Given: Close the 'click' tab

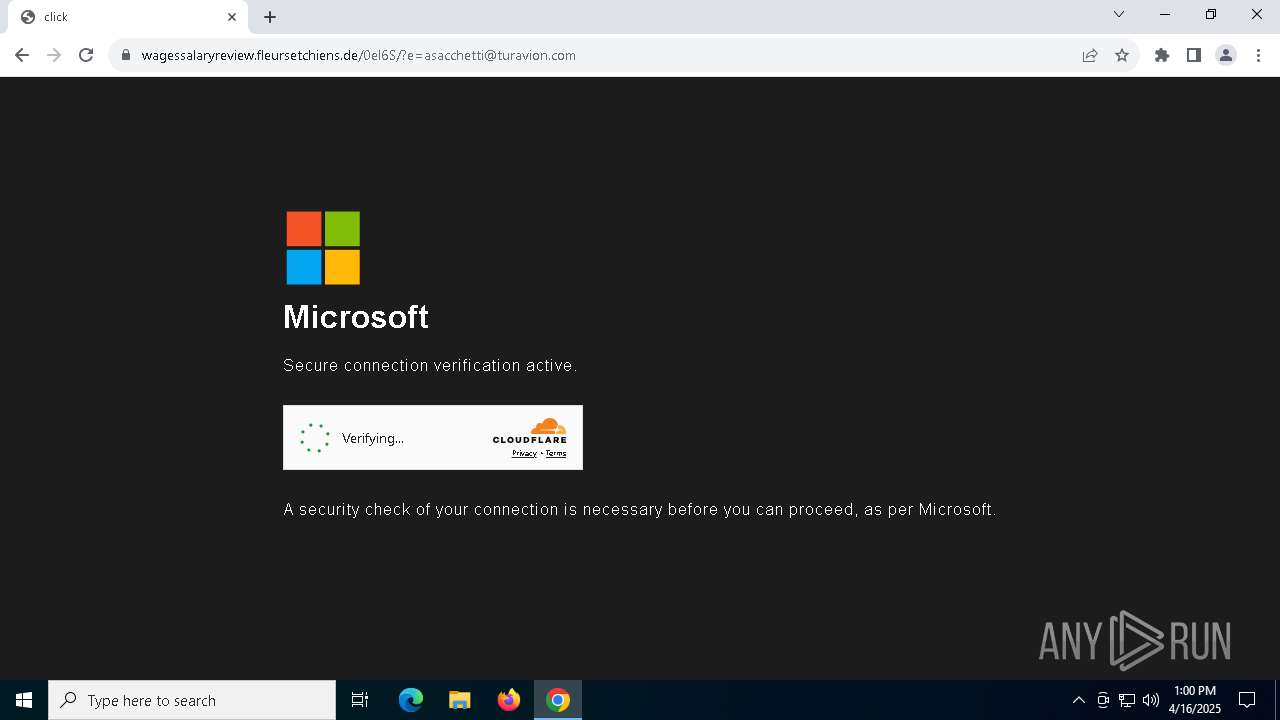Looking at the screenshot, I should (232, 17).
